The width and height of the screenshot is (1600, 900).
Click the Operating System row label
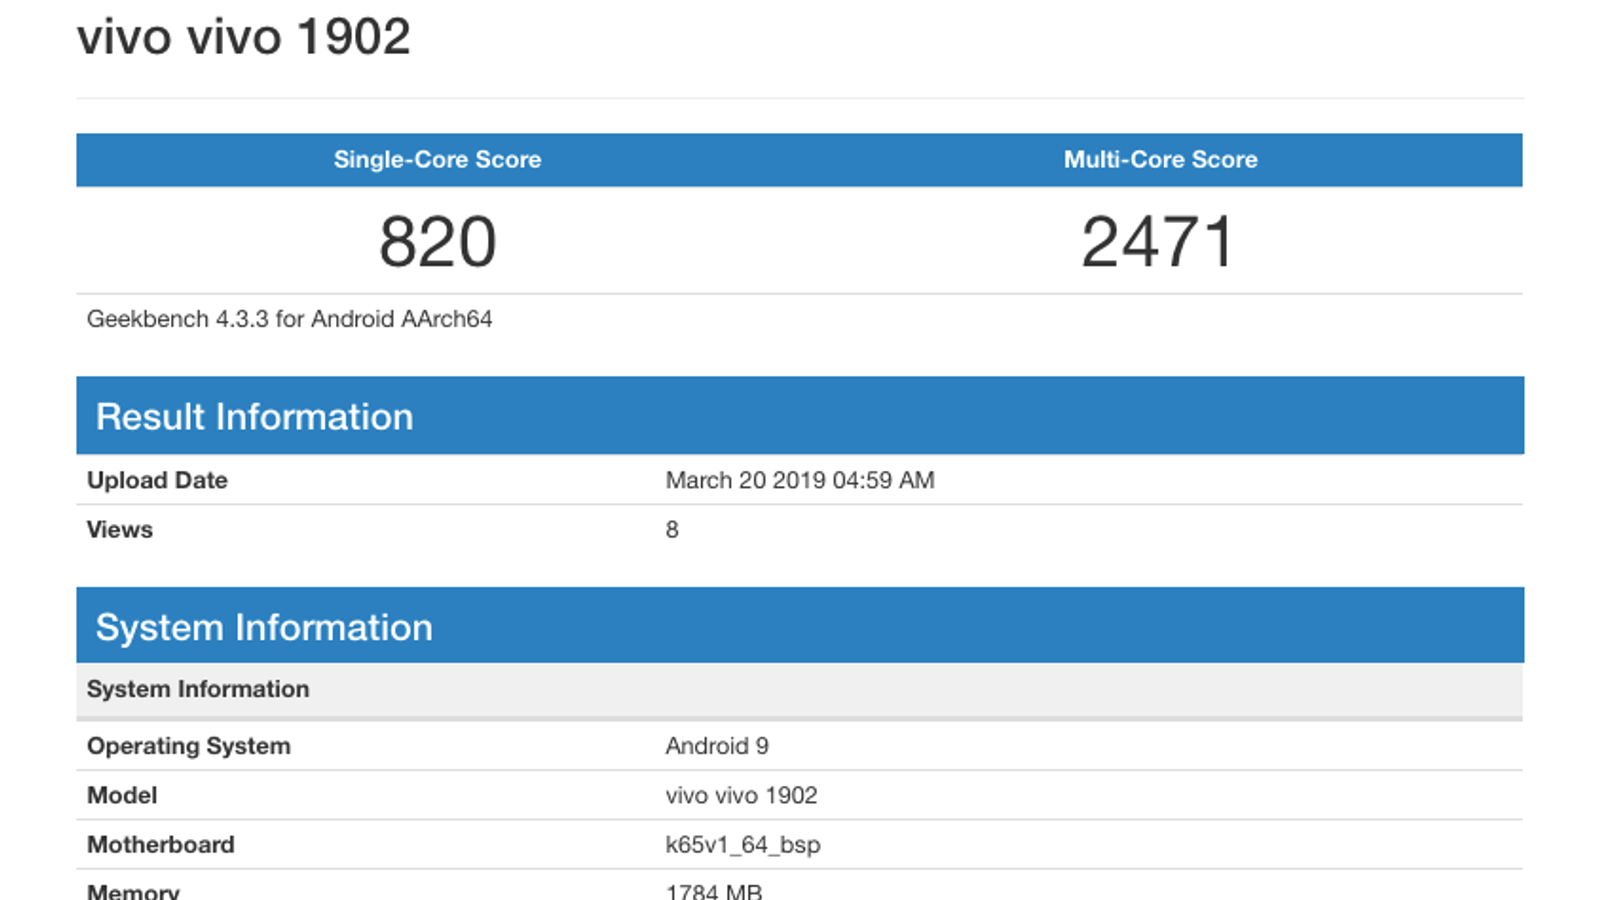tap(188, 746)
